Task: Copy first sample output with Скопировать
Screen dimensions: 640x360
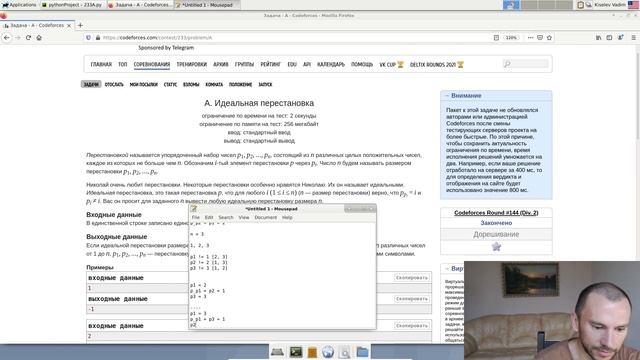Action: pyautogui.click(x=412, y=299)
